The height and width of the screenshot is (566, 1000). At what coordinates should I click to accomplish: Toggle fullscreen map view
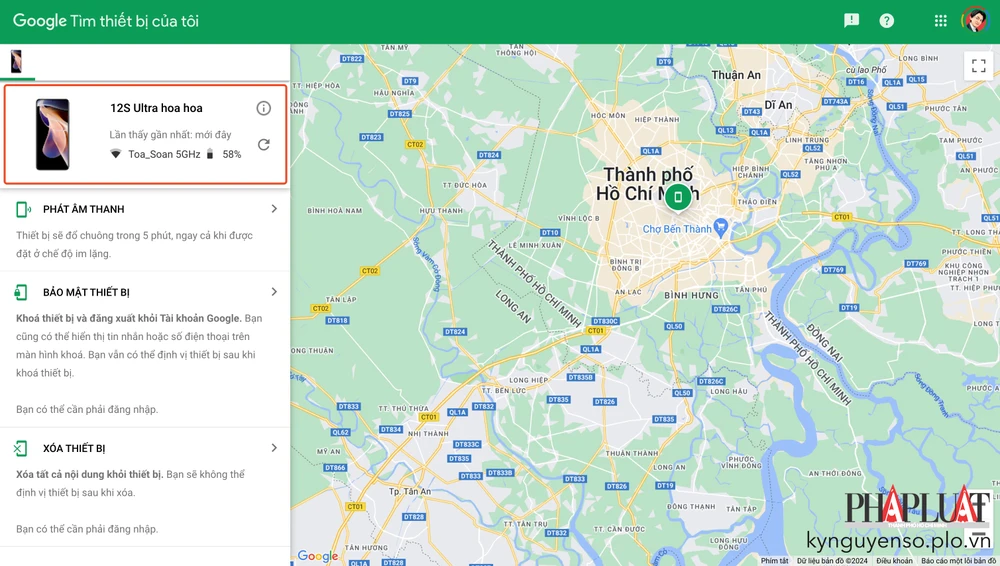coord(979,65)
